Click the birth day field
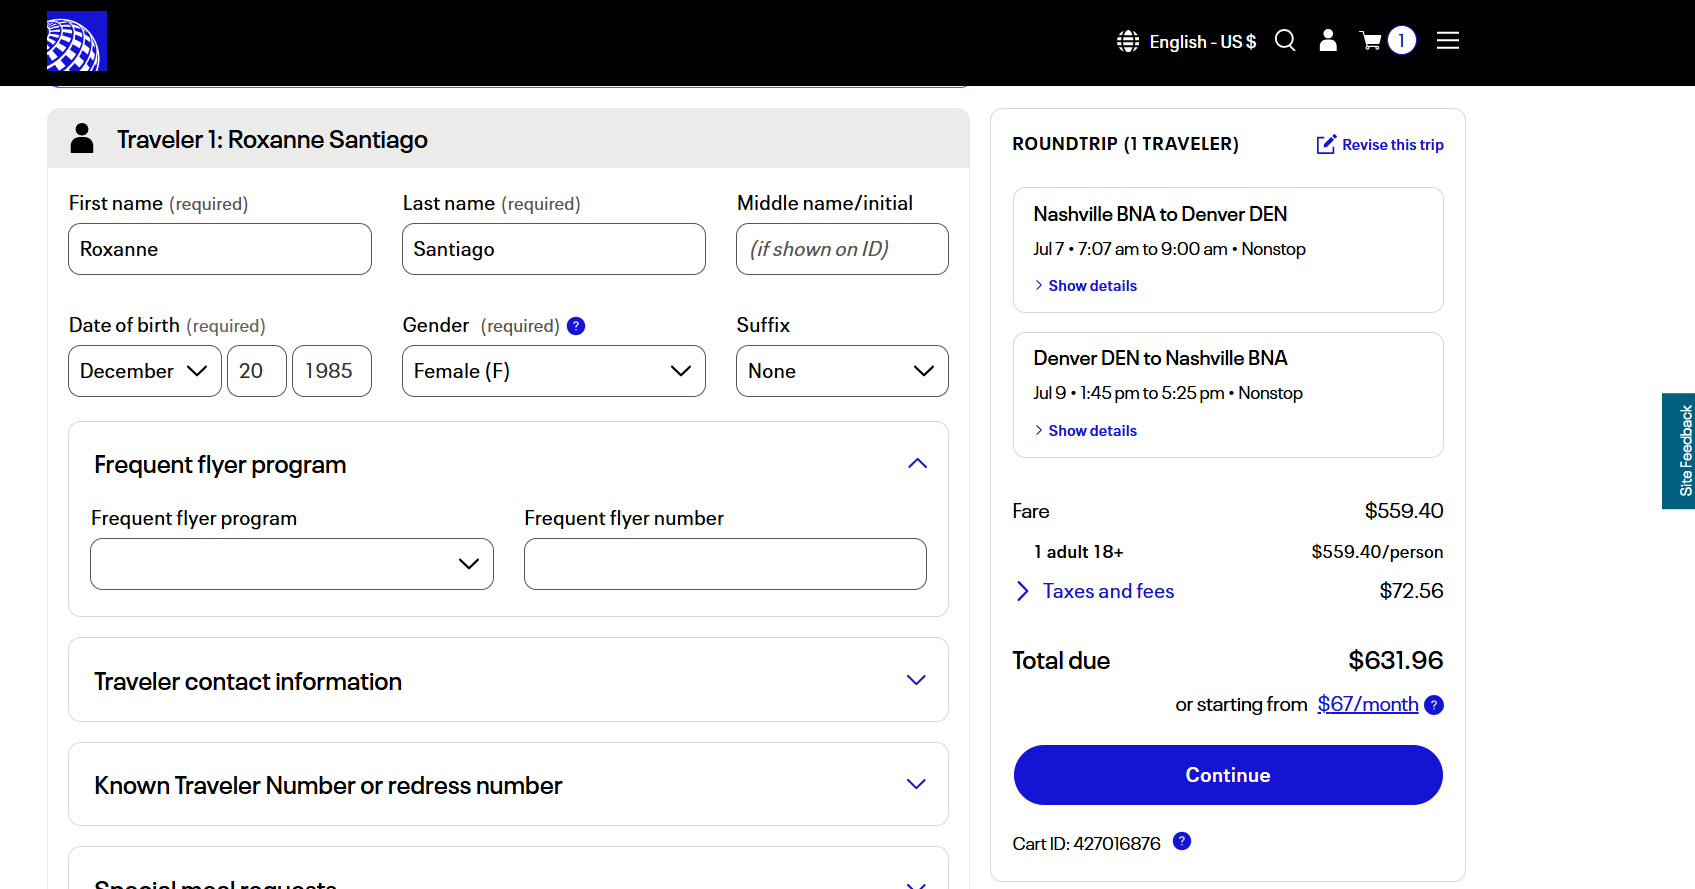This screenshot has height=889, width=1695. tap(257, 371)
